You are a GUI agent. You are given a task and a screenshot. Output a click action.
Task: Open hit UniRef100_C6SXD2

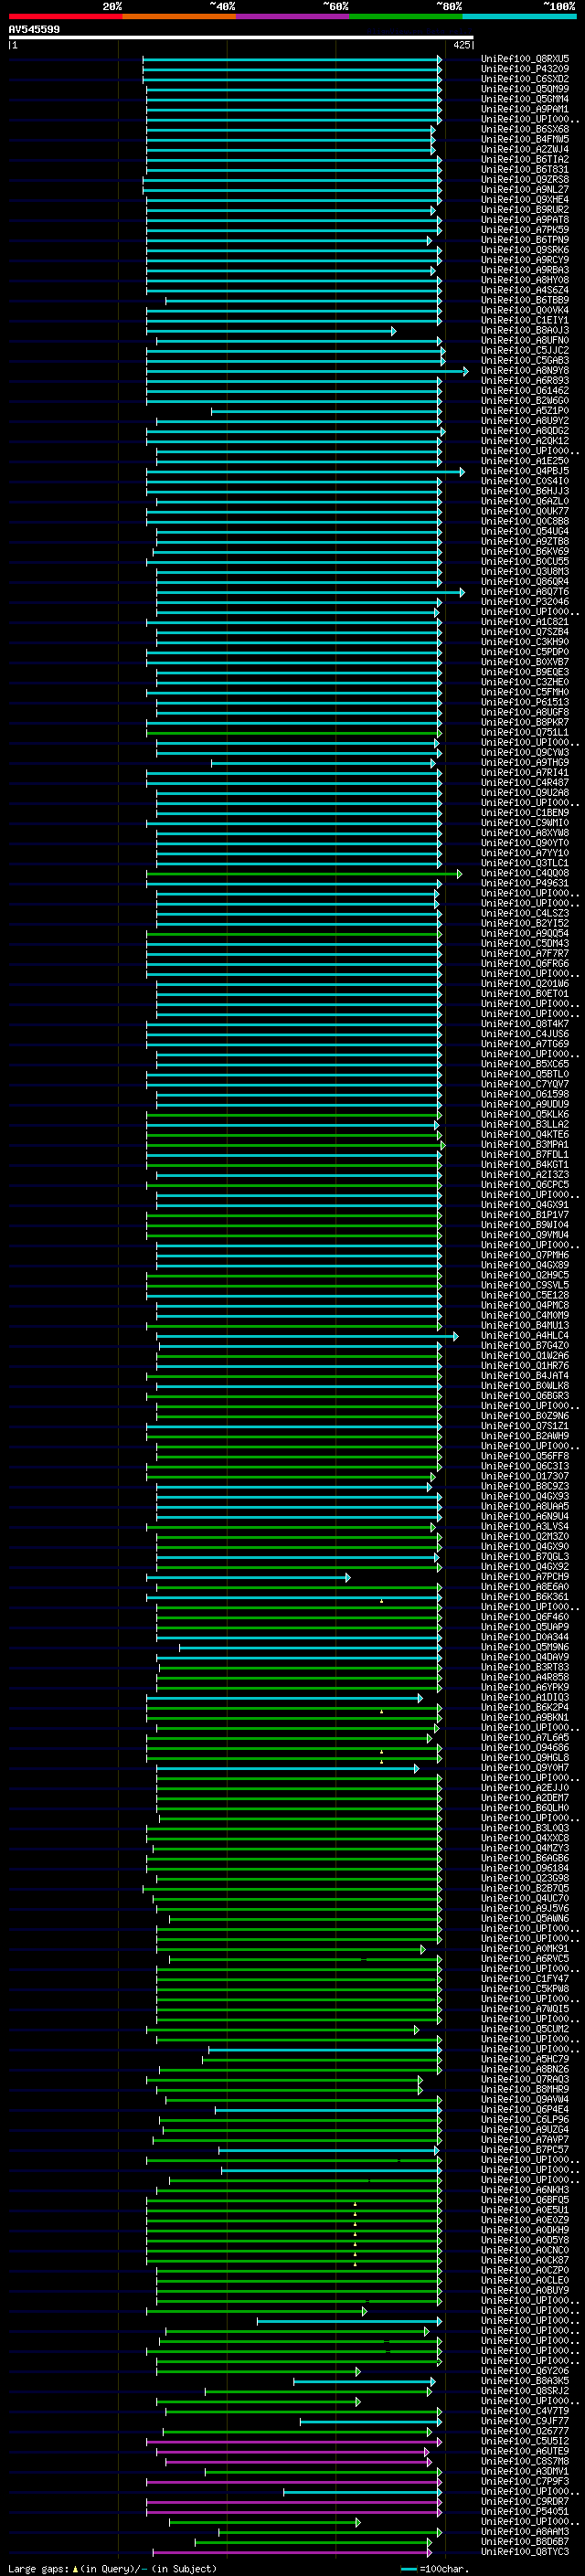pyautogui.click(x=525, y=79)
